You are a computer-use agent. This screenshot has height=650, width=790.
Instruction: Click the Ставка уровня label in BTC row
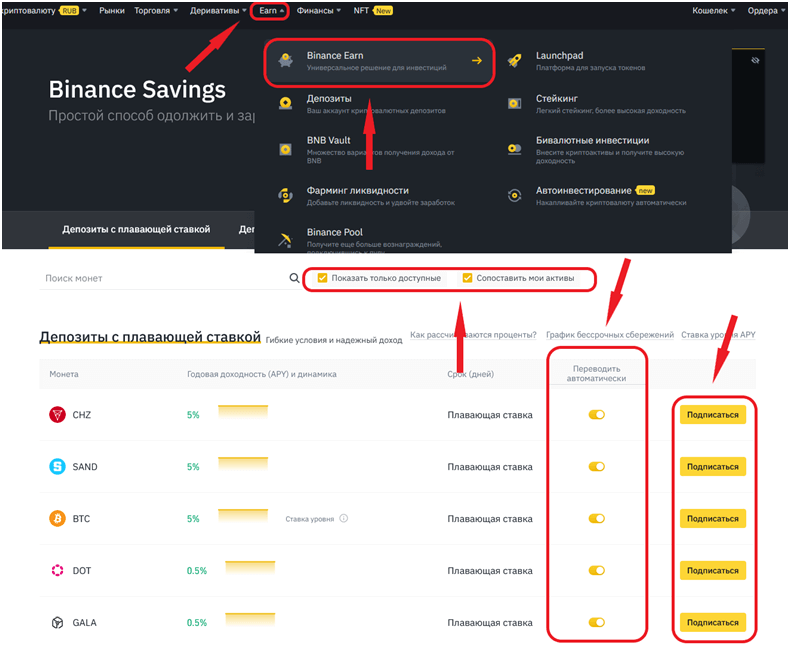310,519
